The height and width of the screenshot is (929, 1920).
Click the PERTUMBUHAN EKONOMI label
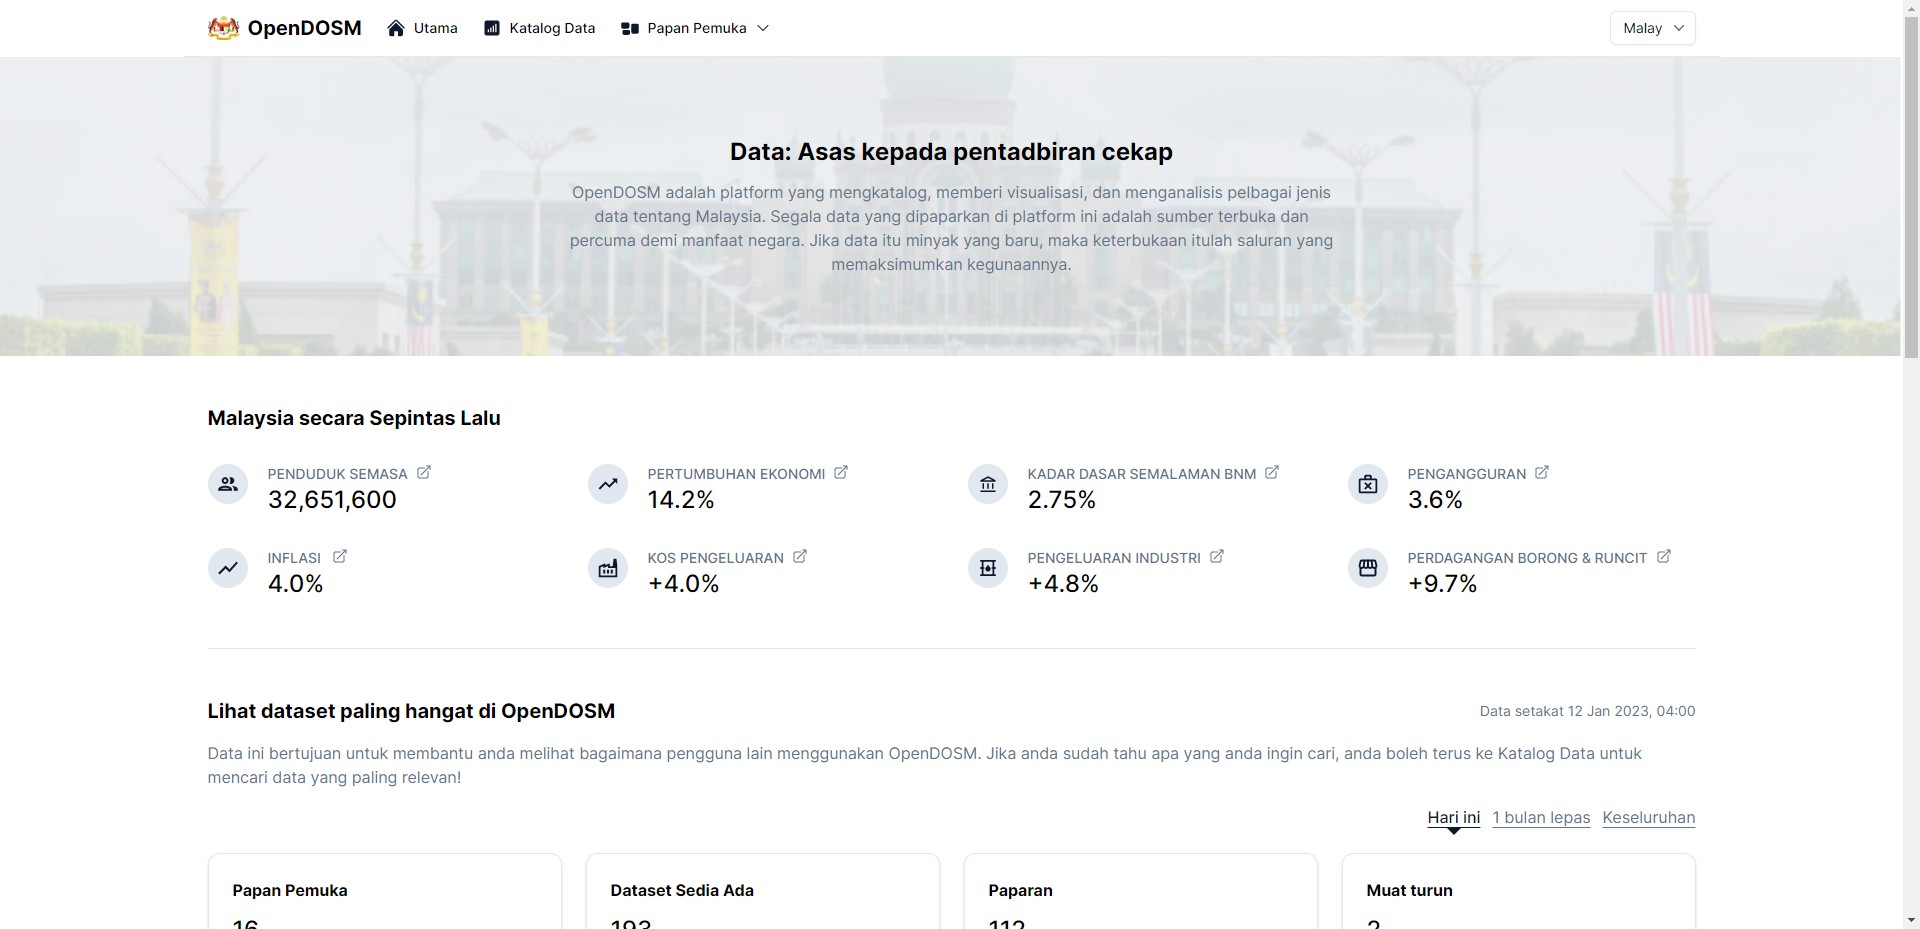click(x=736, y=474)
